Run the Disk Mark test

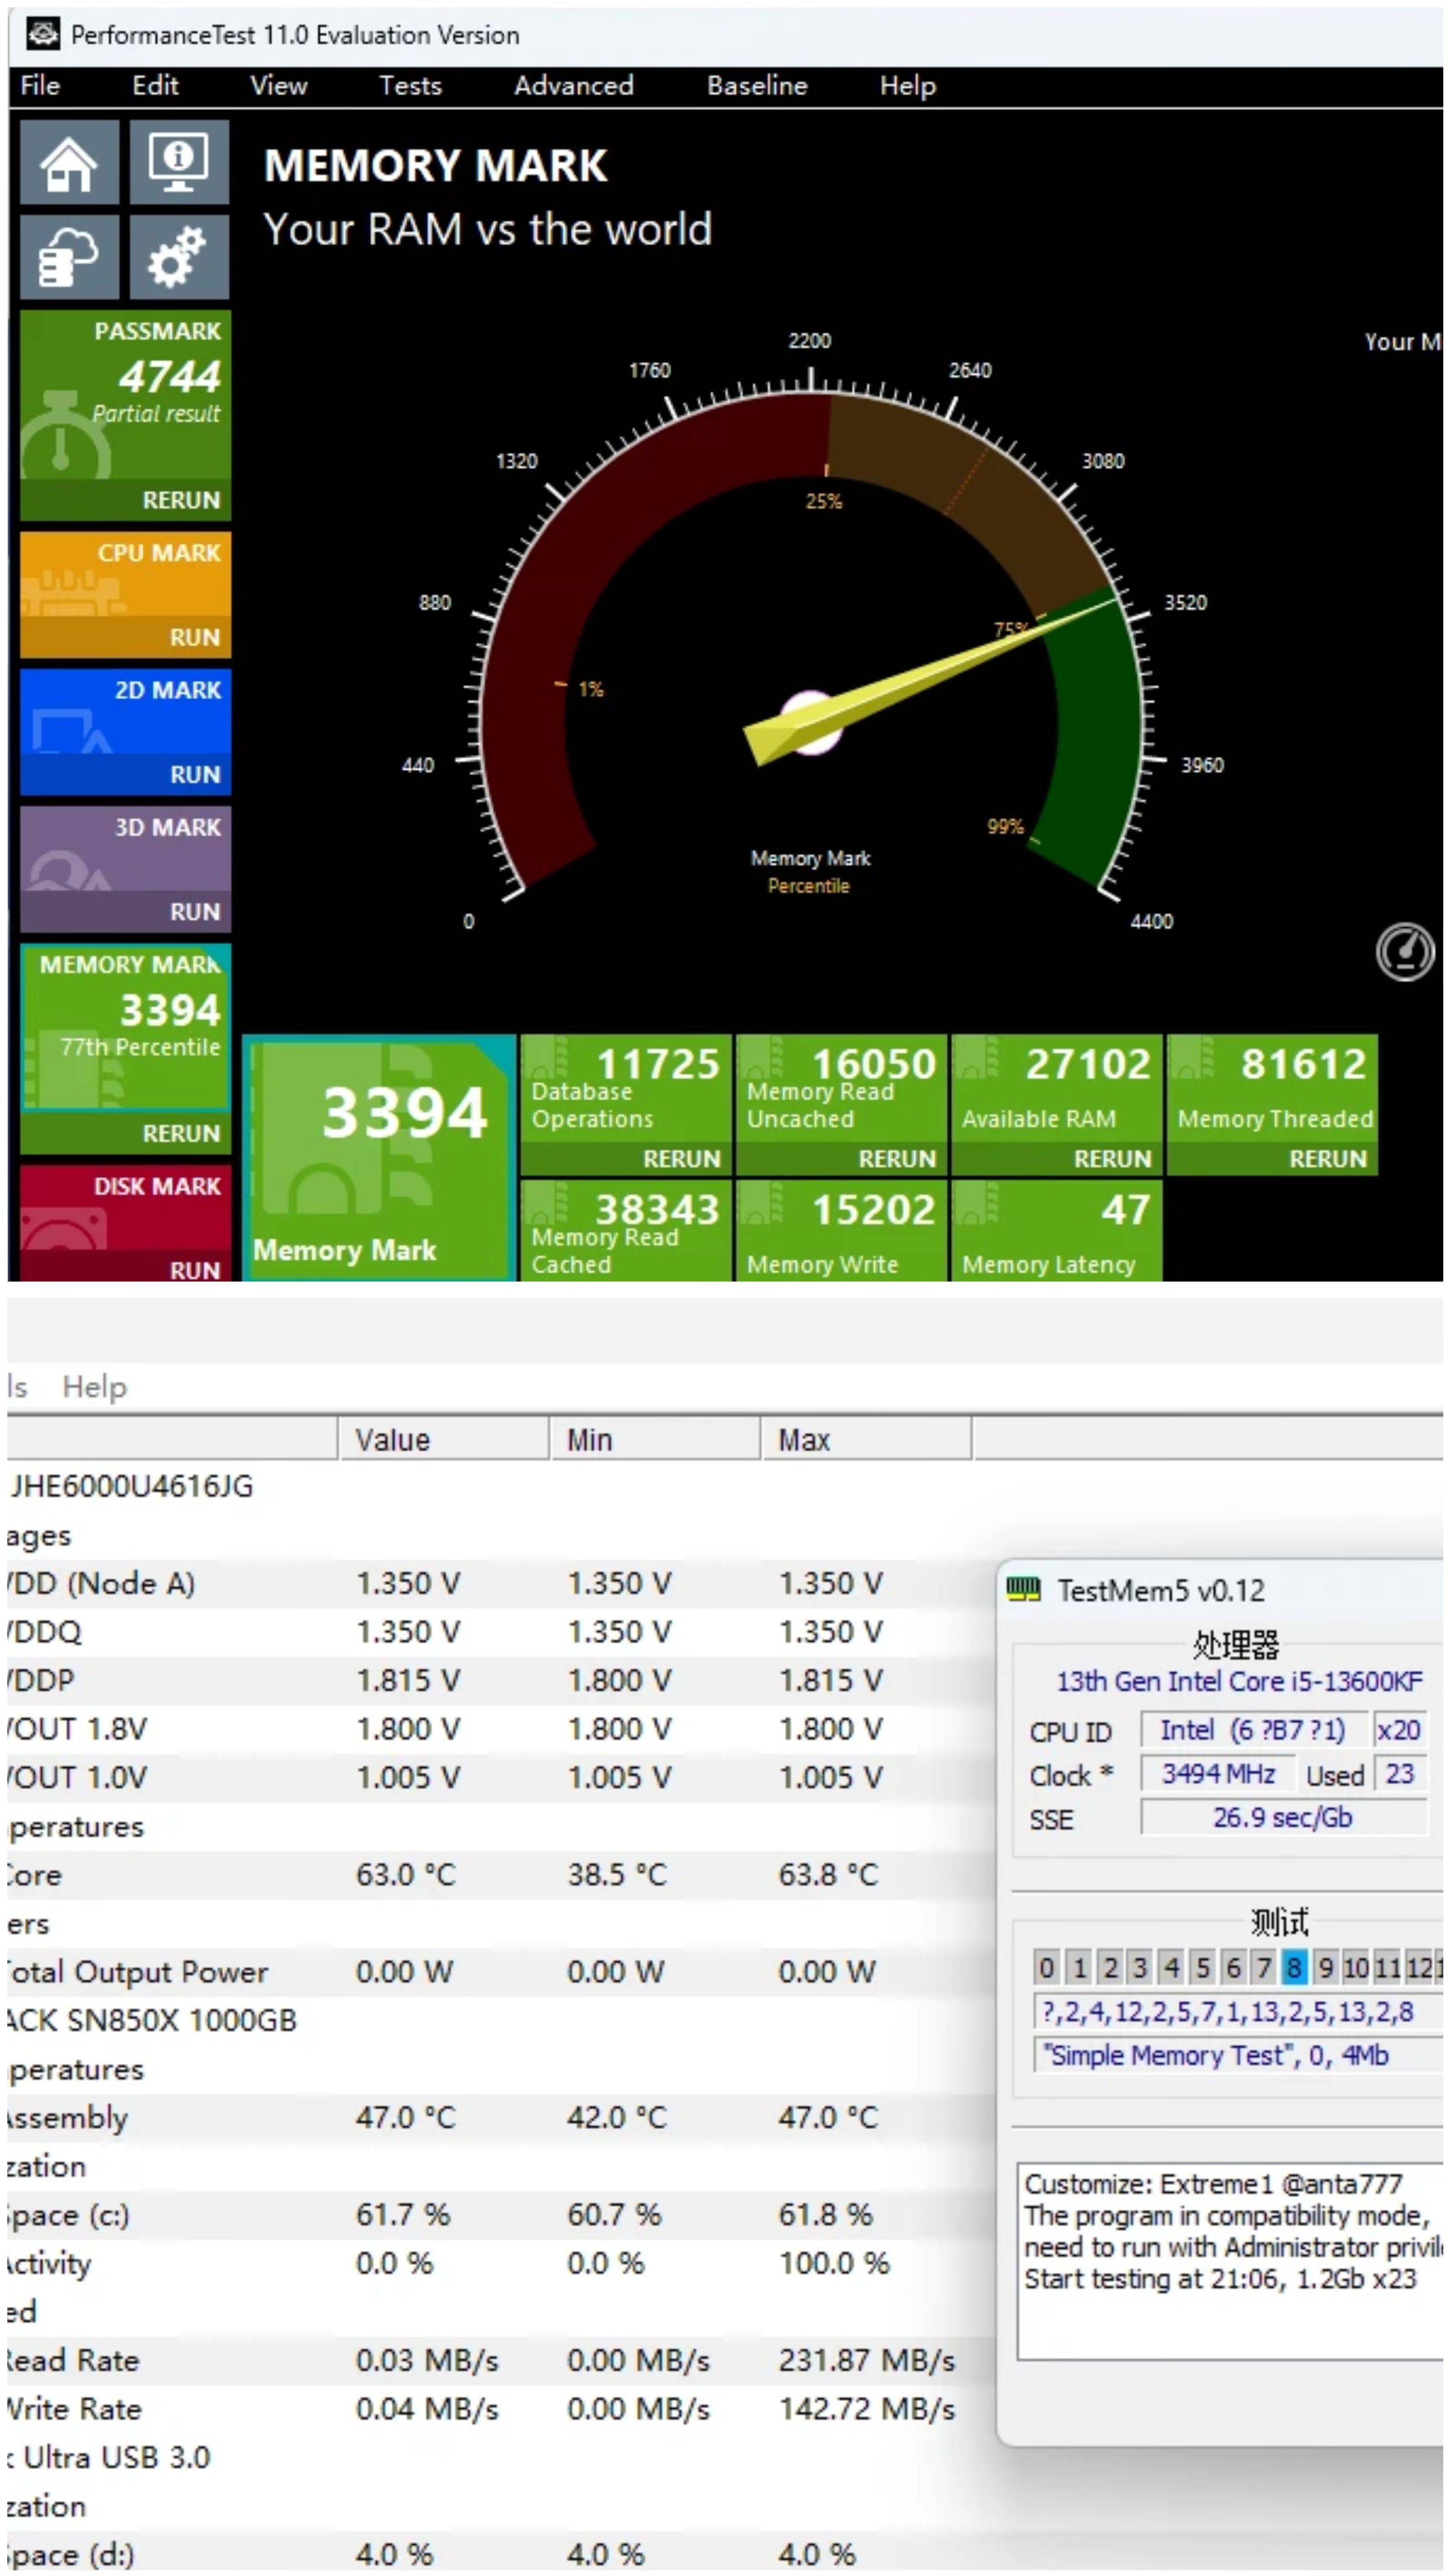pyautogui.click(x=195, y=1269)
